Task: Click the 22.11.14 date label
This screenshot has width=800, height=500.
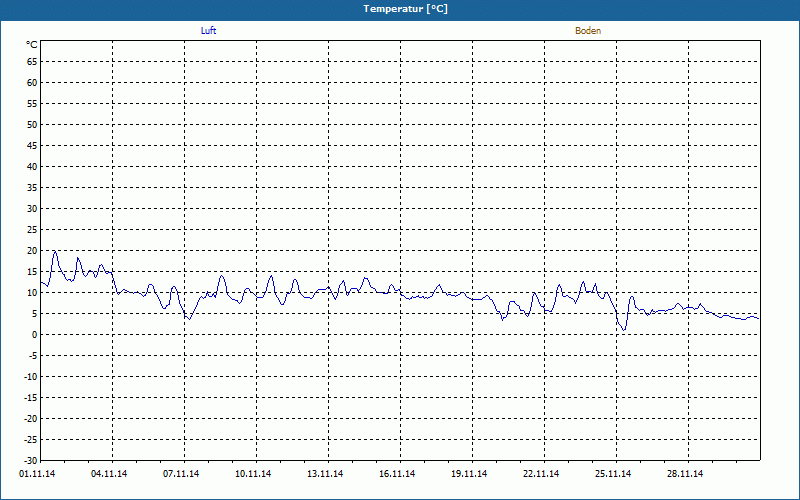Action: (x=541, y=474)
